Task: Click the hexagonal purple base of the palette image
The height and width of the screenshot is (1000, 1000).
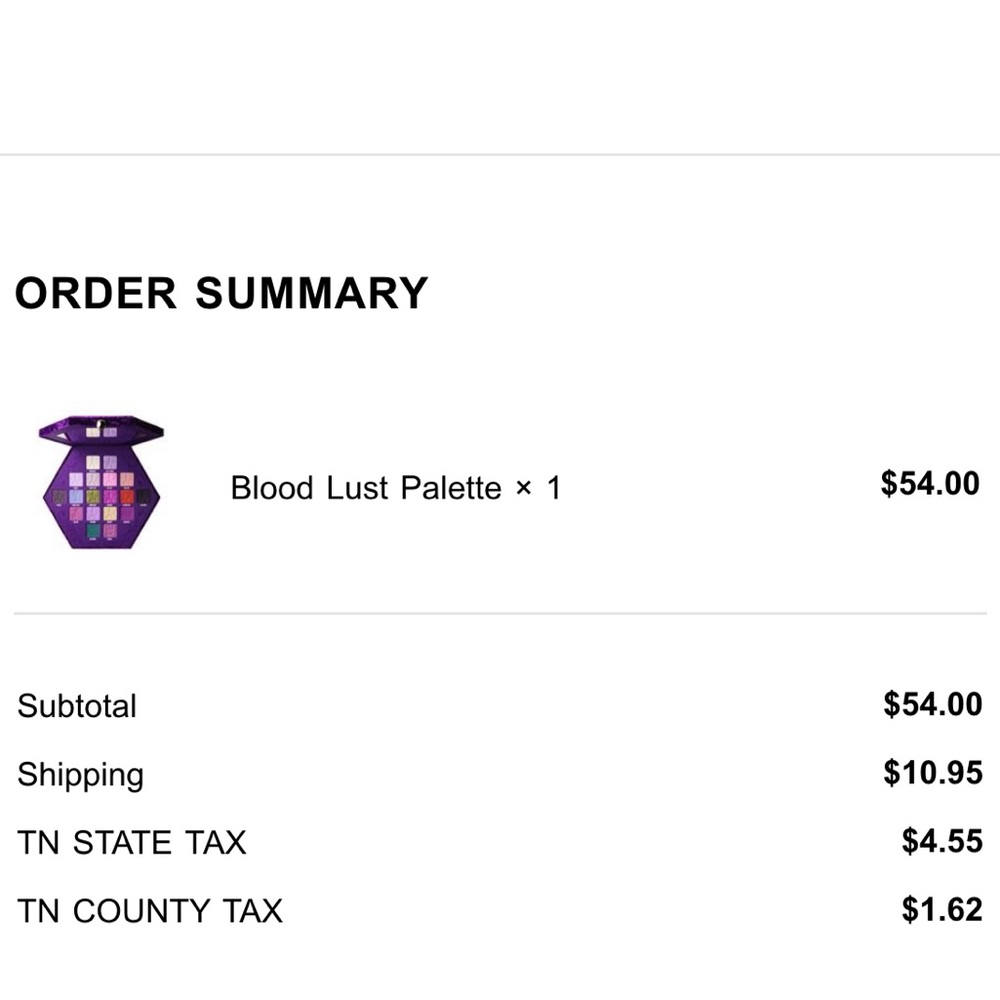Action: (60, 520)
